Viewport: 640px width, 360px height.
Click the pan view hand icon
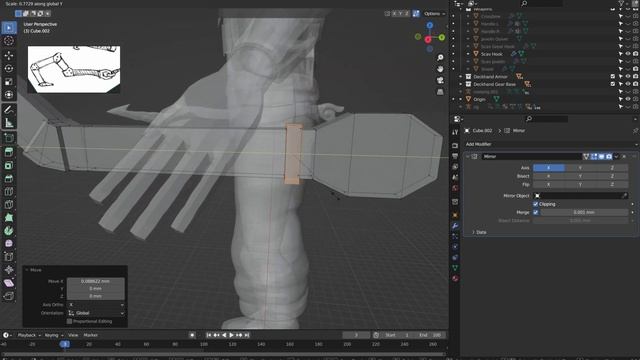coord(440,69)
